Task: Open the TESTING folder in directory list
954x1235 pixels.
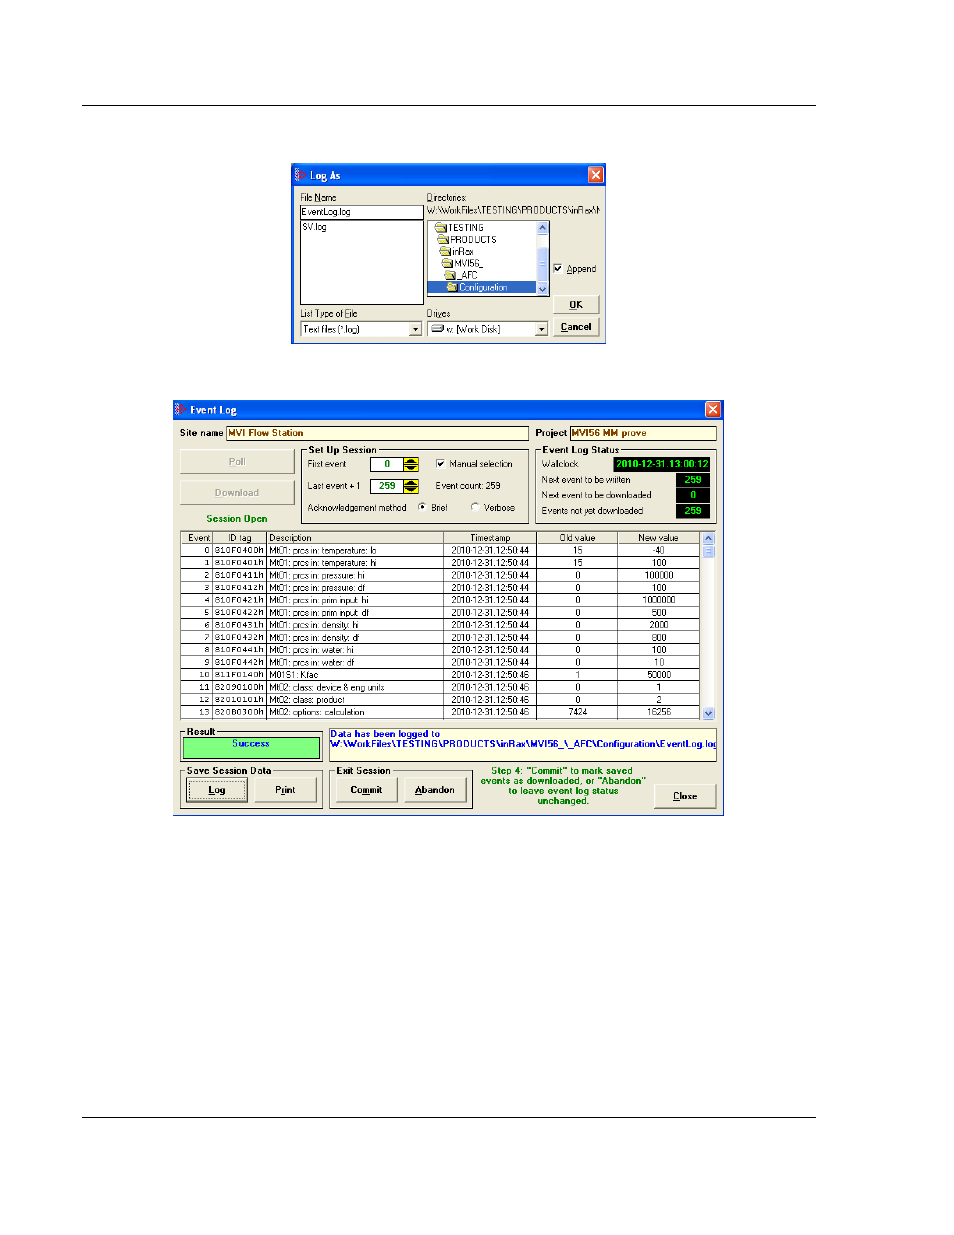Action: click(x=465, y=228)
